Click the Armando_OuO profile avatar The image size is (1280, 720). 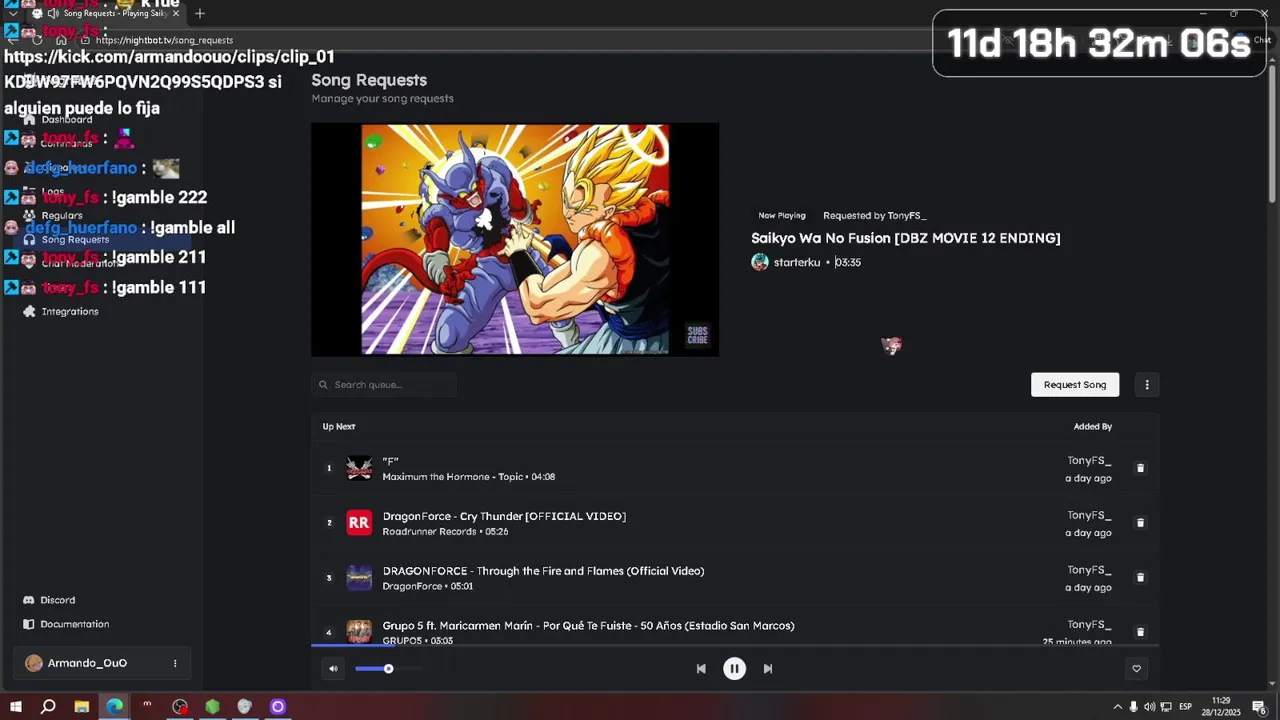[x=34, y=663]
